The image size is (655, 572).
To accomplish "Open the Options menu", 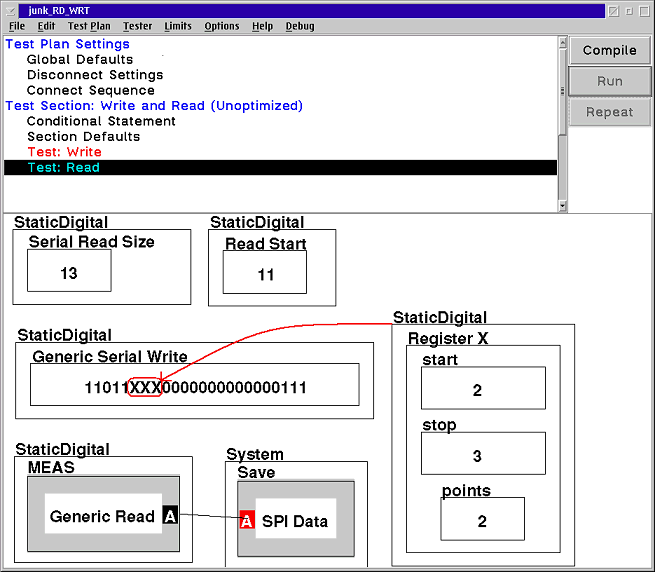I will tap(222, 26).
